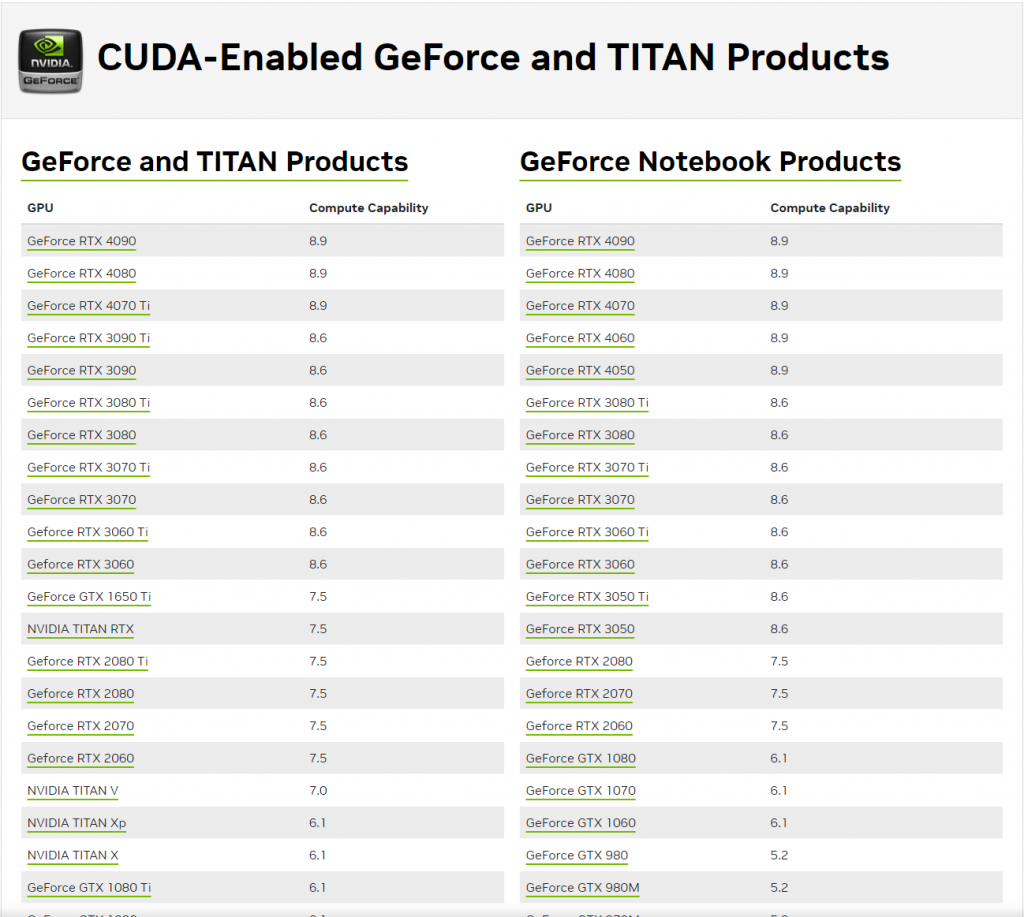The image size is (1024, 917).
Task: Click the 8.6 value for RTX 3050 Ti
Action: pyautogui.click(x=779, y=597)
